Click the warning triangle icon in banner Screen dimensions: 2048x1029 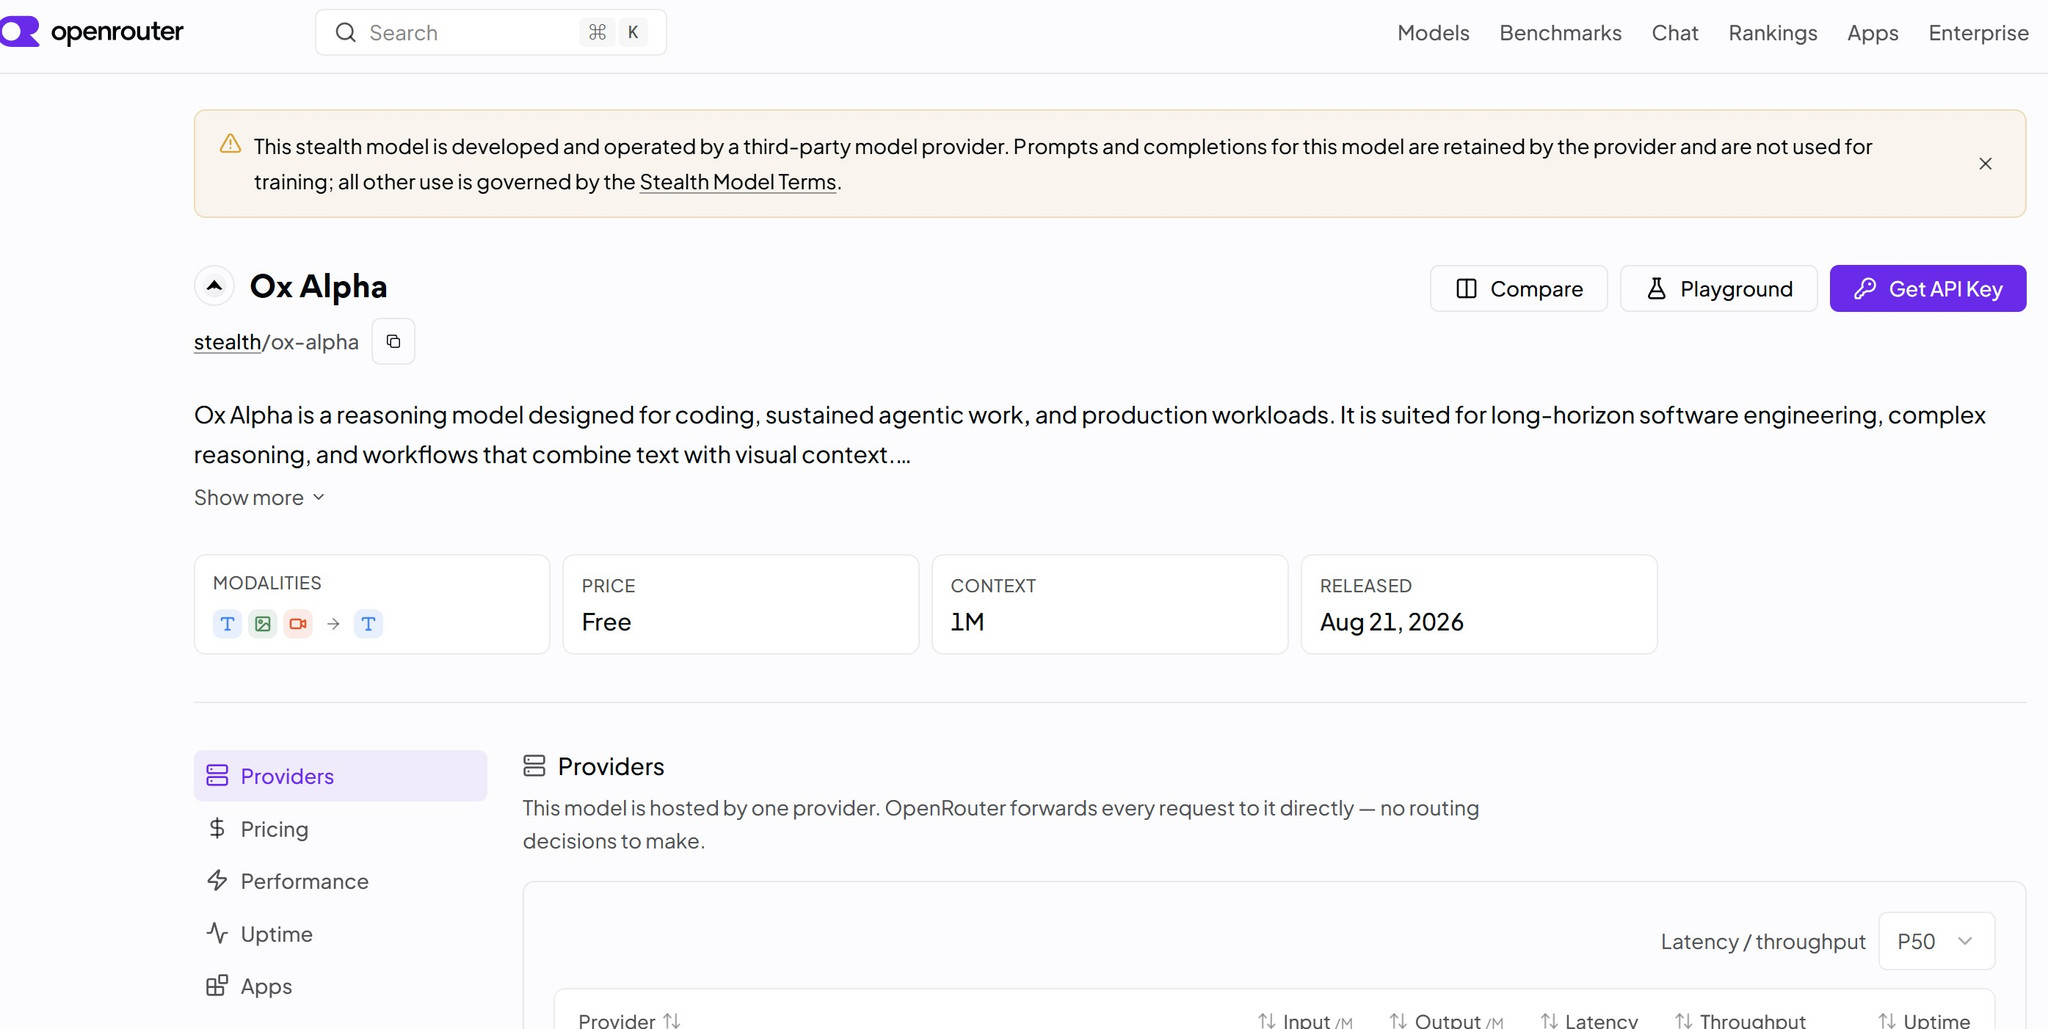[230, 144]
